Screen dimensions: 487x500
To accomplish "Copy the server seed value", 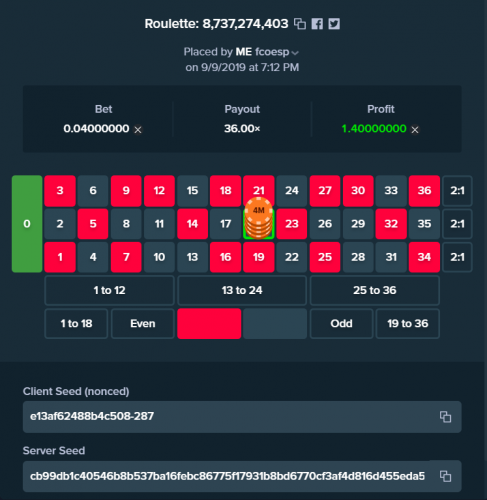I will 445,476.
